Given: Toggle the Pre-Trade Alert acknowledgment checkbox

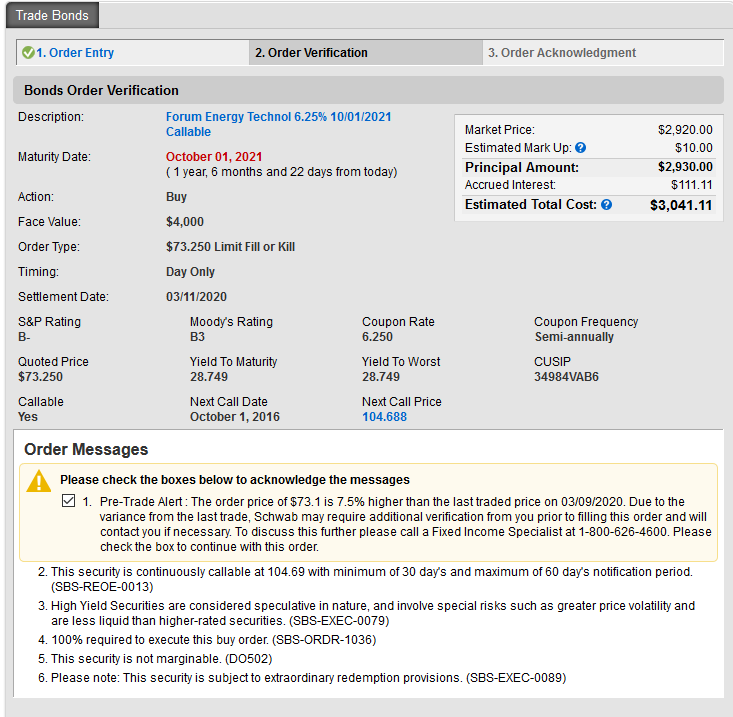Looking at the screenshot, I should click(x=68, y=501).
